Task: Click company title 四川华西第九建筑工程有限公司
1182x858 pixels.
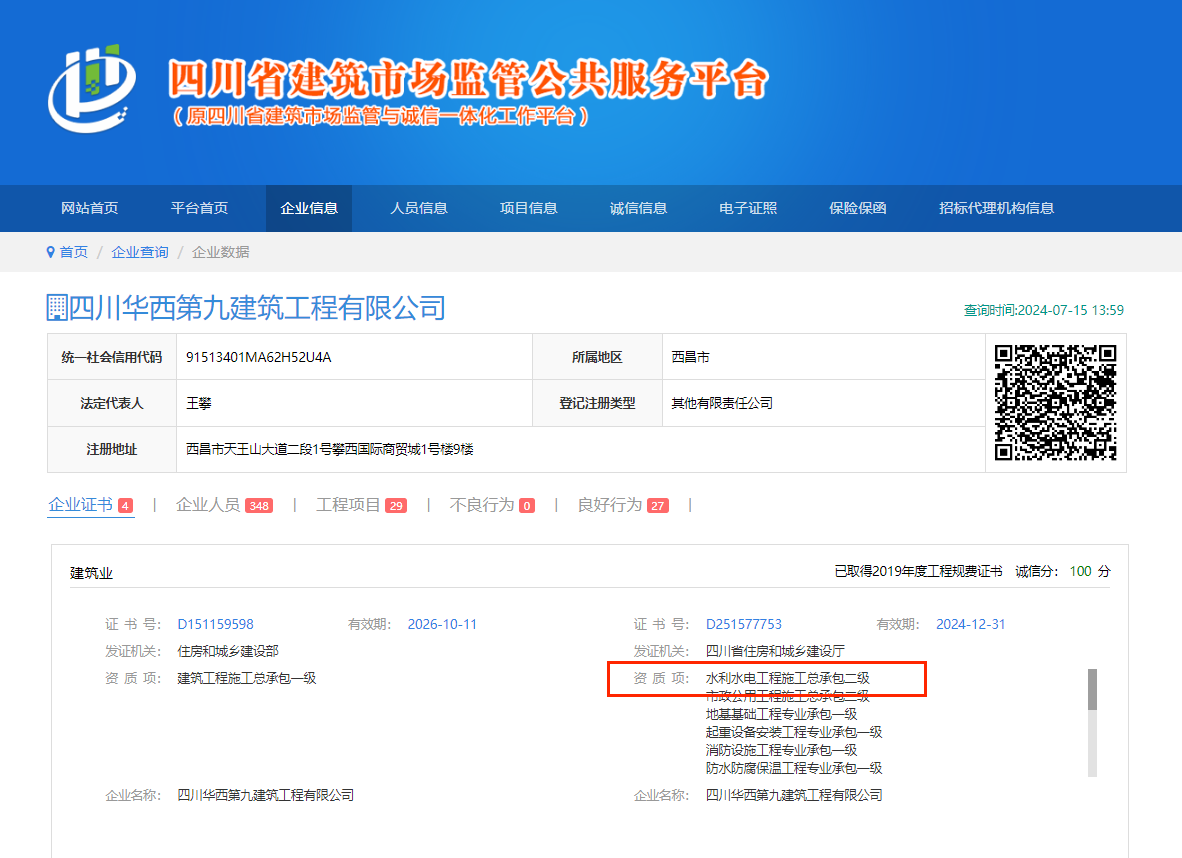Action: [257, 308]
